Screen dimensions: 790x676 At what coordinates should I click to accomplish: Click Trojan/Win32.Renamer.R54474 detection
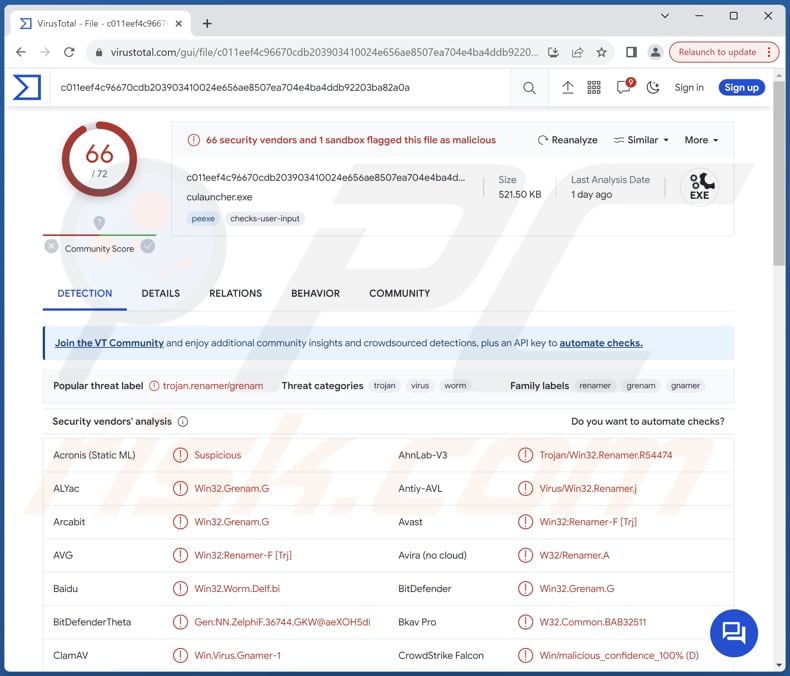[606, 455]
